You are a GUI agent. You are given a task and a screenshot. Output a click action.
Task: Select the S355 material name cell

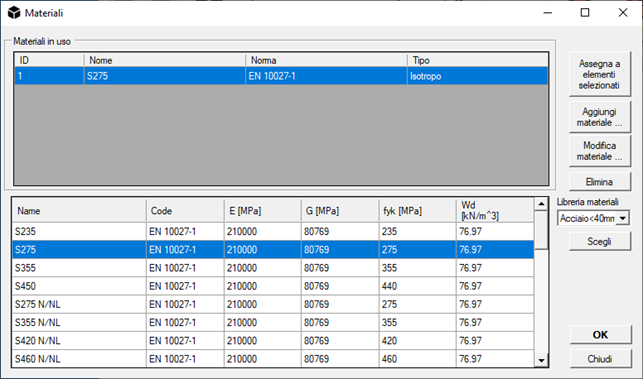(79, 268)
